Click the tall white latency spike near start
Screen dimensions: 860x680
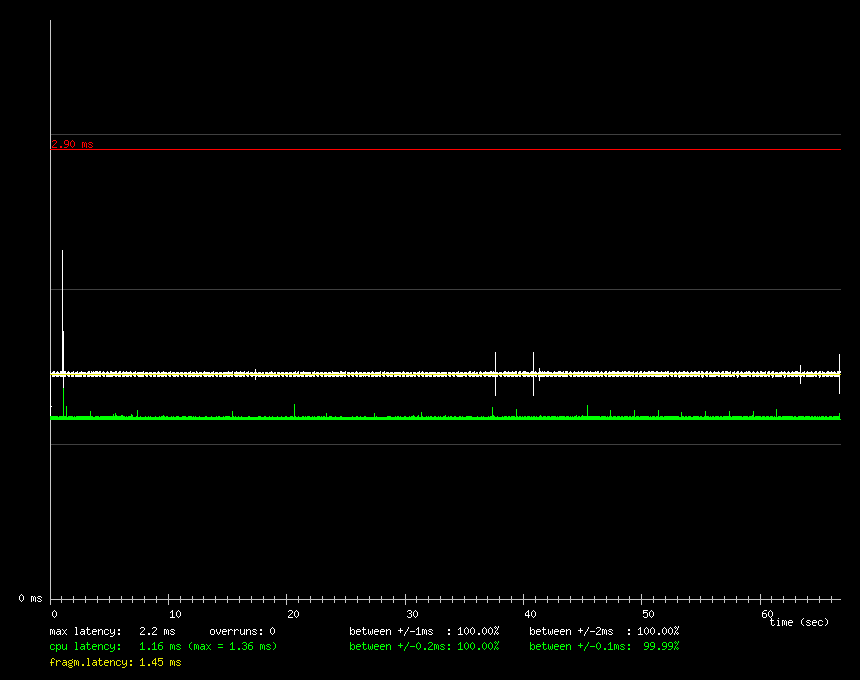(62, 300)
